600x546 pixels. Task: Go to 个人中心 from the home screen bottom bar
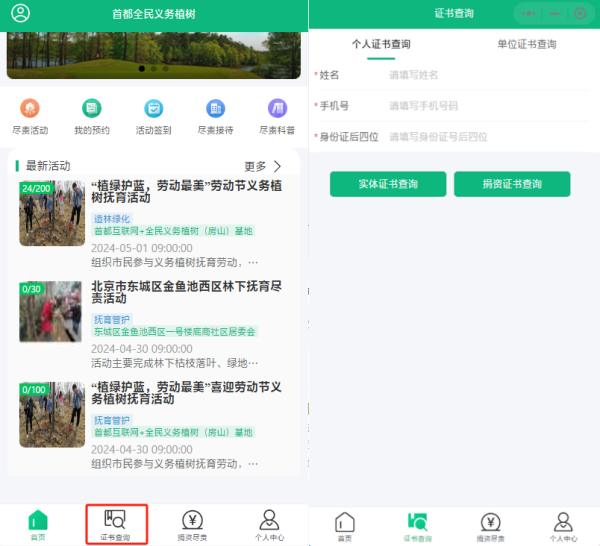click(x=269, y=524)
